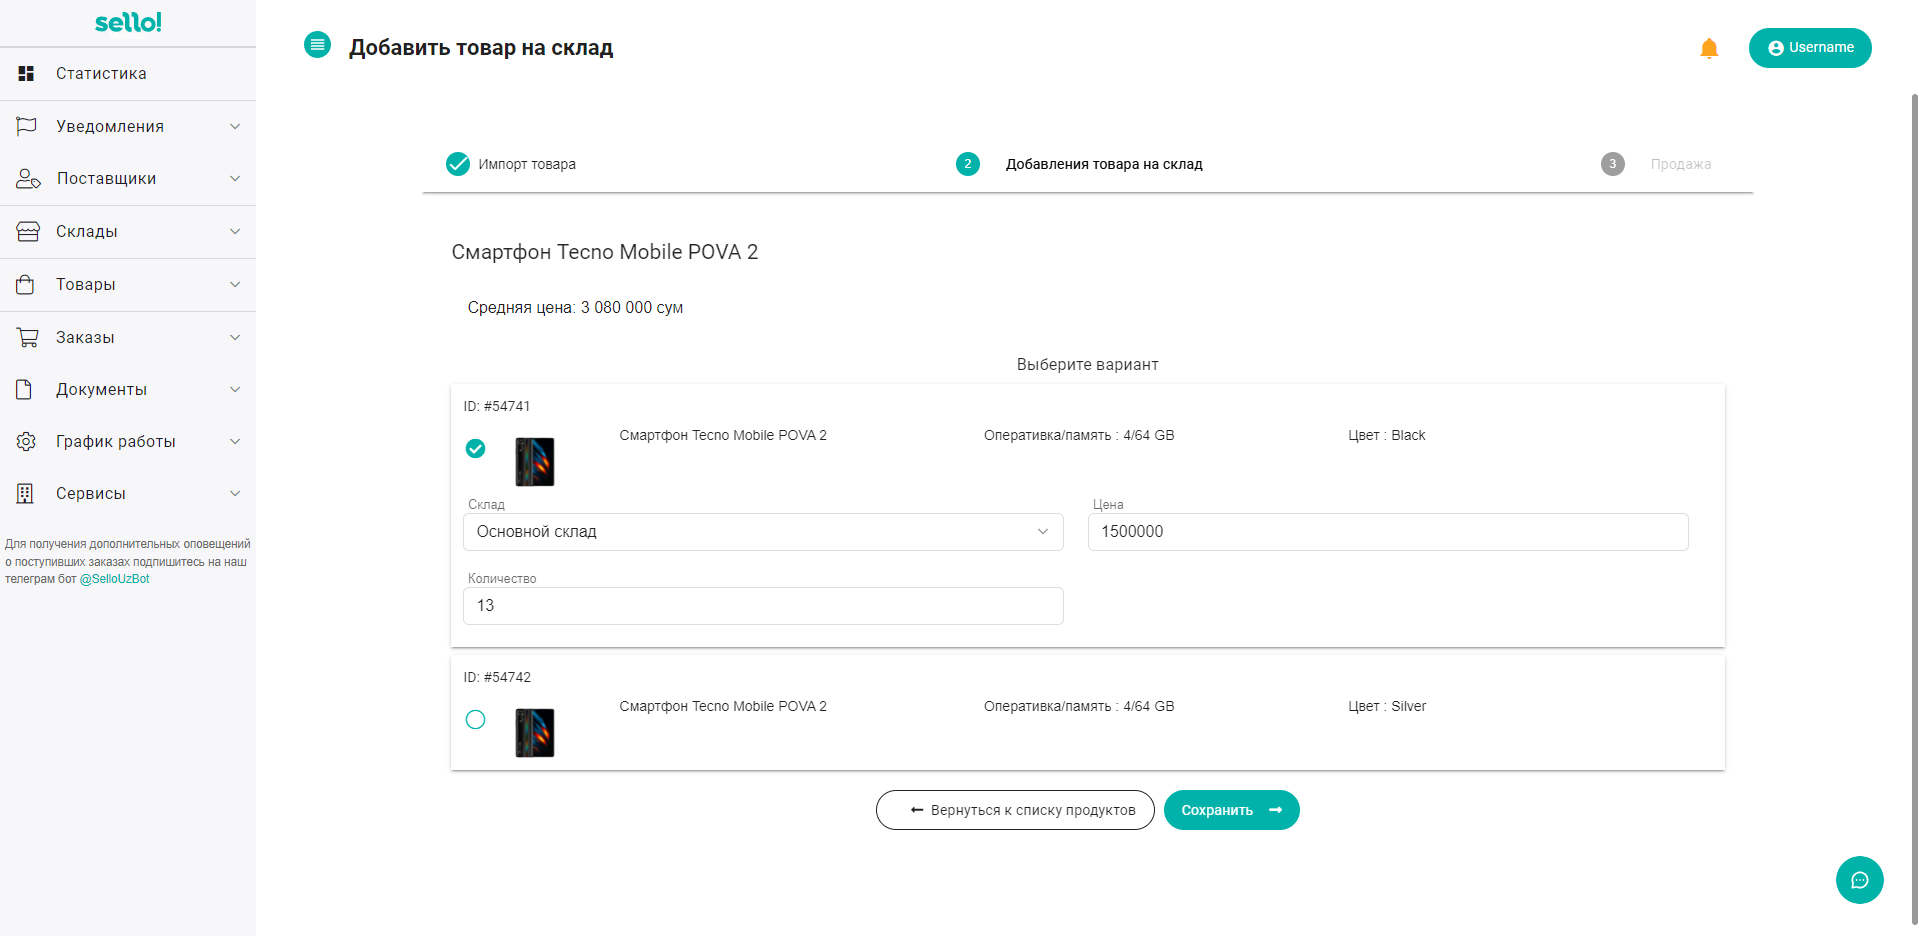Click step 3 circle of the stepper
This screenshot has height=936, width=1919.
tap(1613, 164)
